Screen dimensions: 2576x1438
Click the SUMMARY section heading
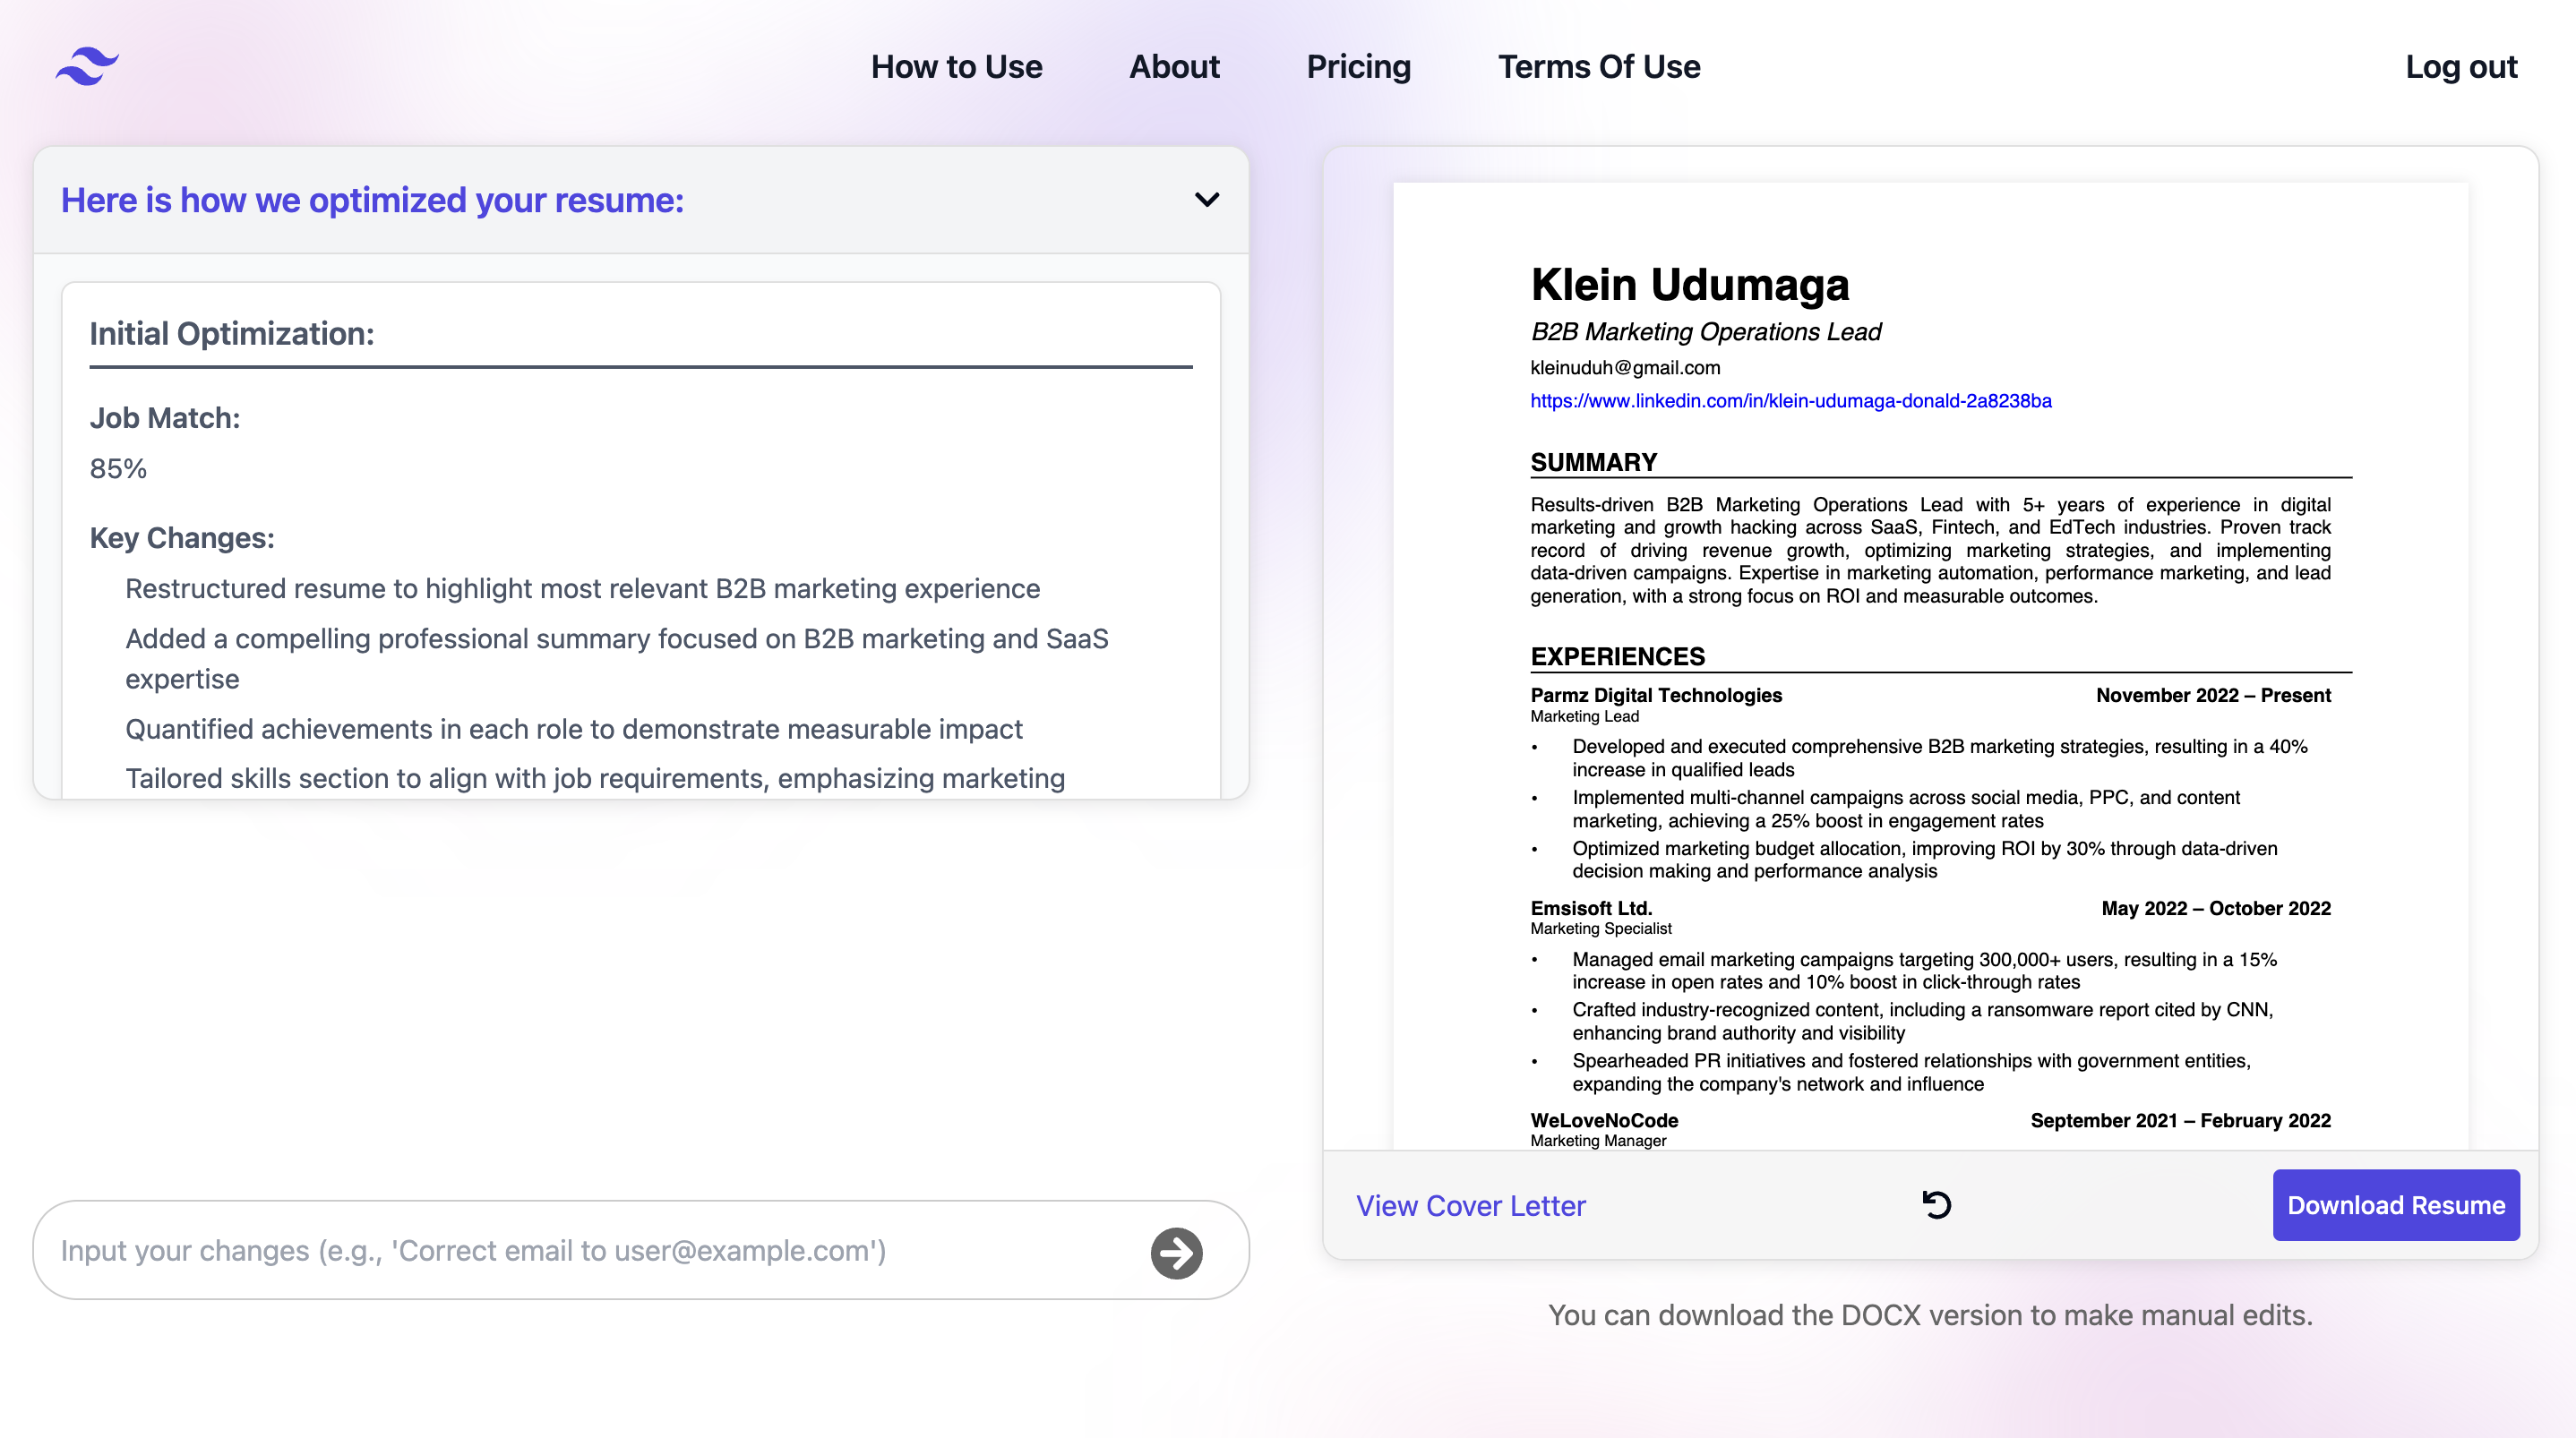pyautogui.click(x=1593, y=462)
